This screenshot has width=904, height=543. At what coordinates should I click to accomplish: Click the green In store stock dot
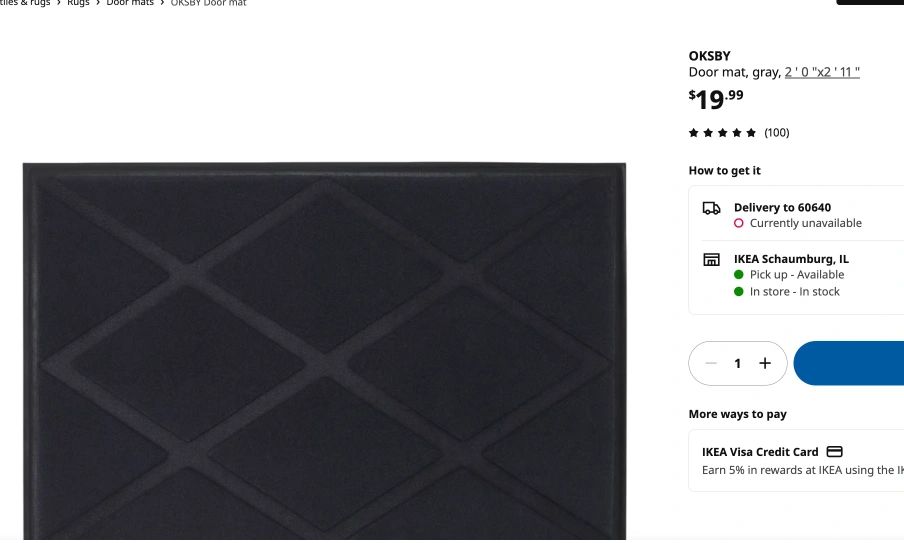[739, 292]
